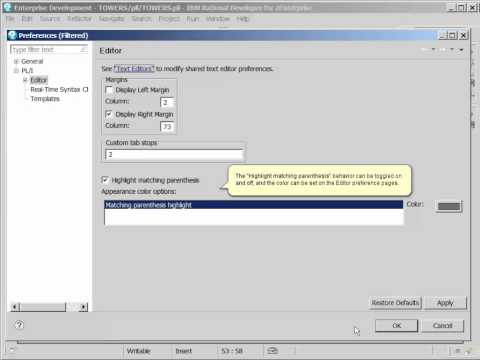
Task: Open the back history dropdown arrow
Action: pyautogui.click(x=433, y=50)
